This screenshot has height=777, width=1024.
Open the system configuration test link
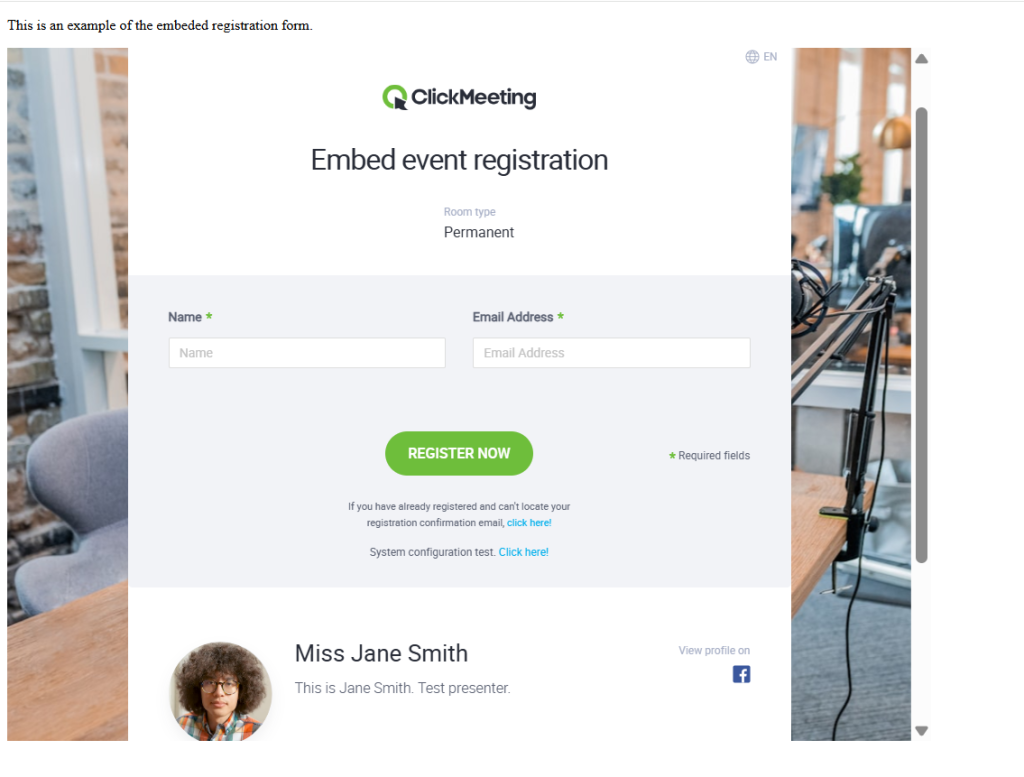click(524, 552)
